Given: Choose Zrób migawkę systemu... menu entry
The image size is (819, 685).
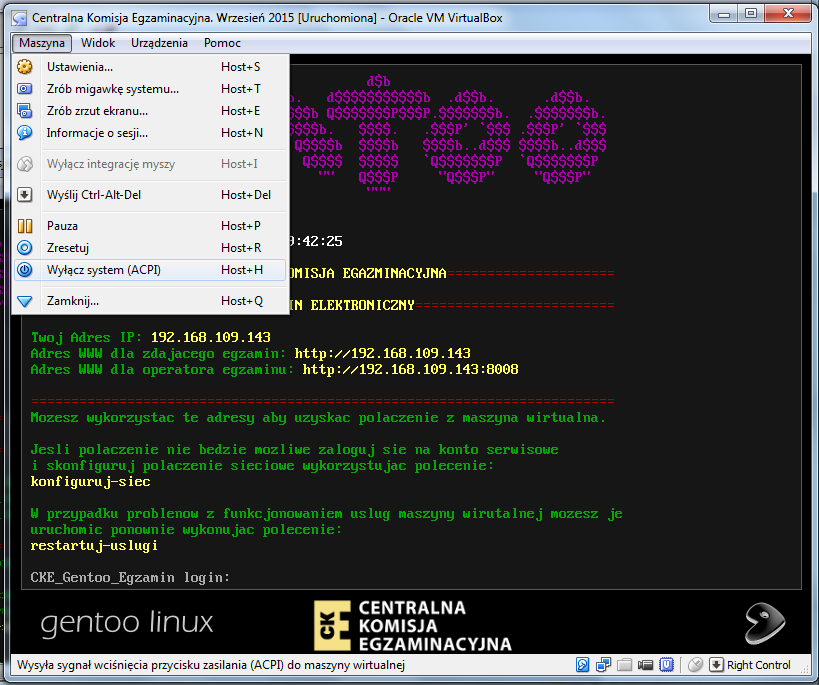Looking at the screenshot, I should [x=150, y=89].
